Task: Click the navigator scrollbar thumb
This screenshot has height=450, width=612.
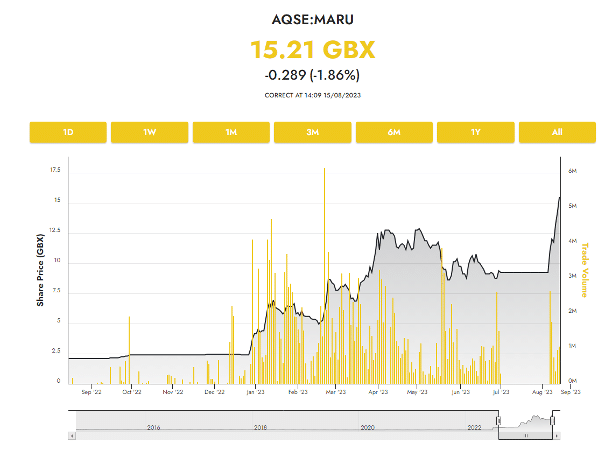Action: click(527, 435)
